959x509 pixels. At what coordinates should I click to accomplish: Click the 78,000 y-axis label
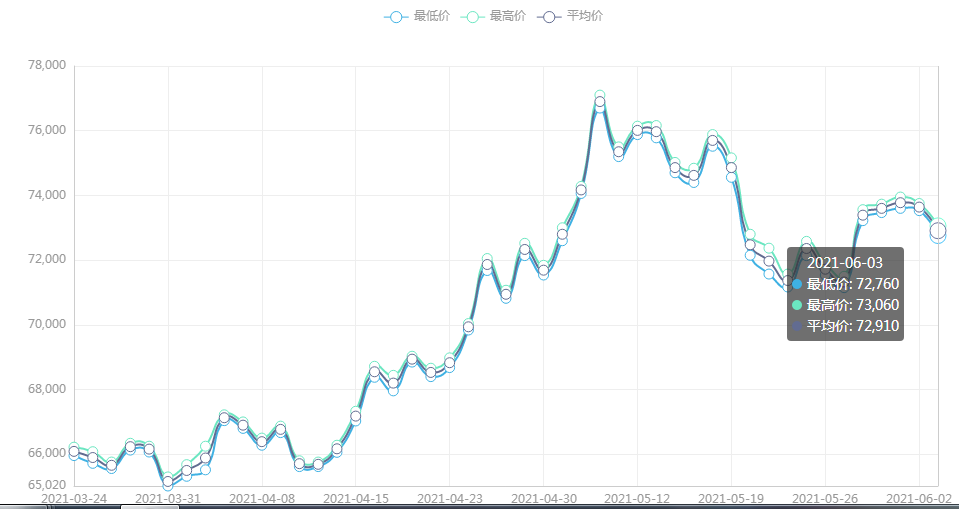point(46,66)
